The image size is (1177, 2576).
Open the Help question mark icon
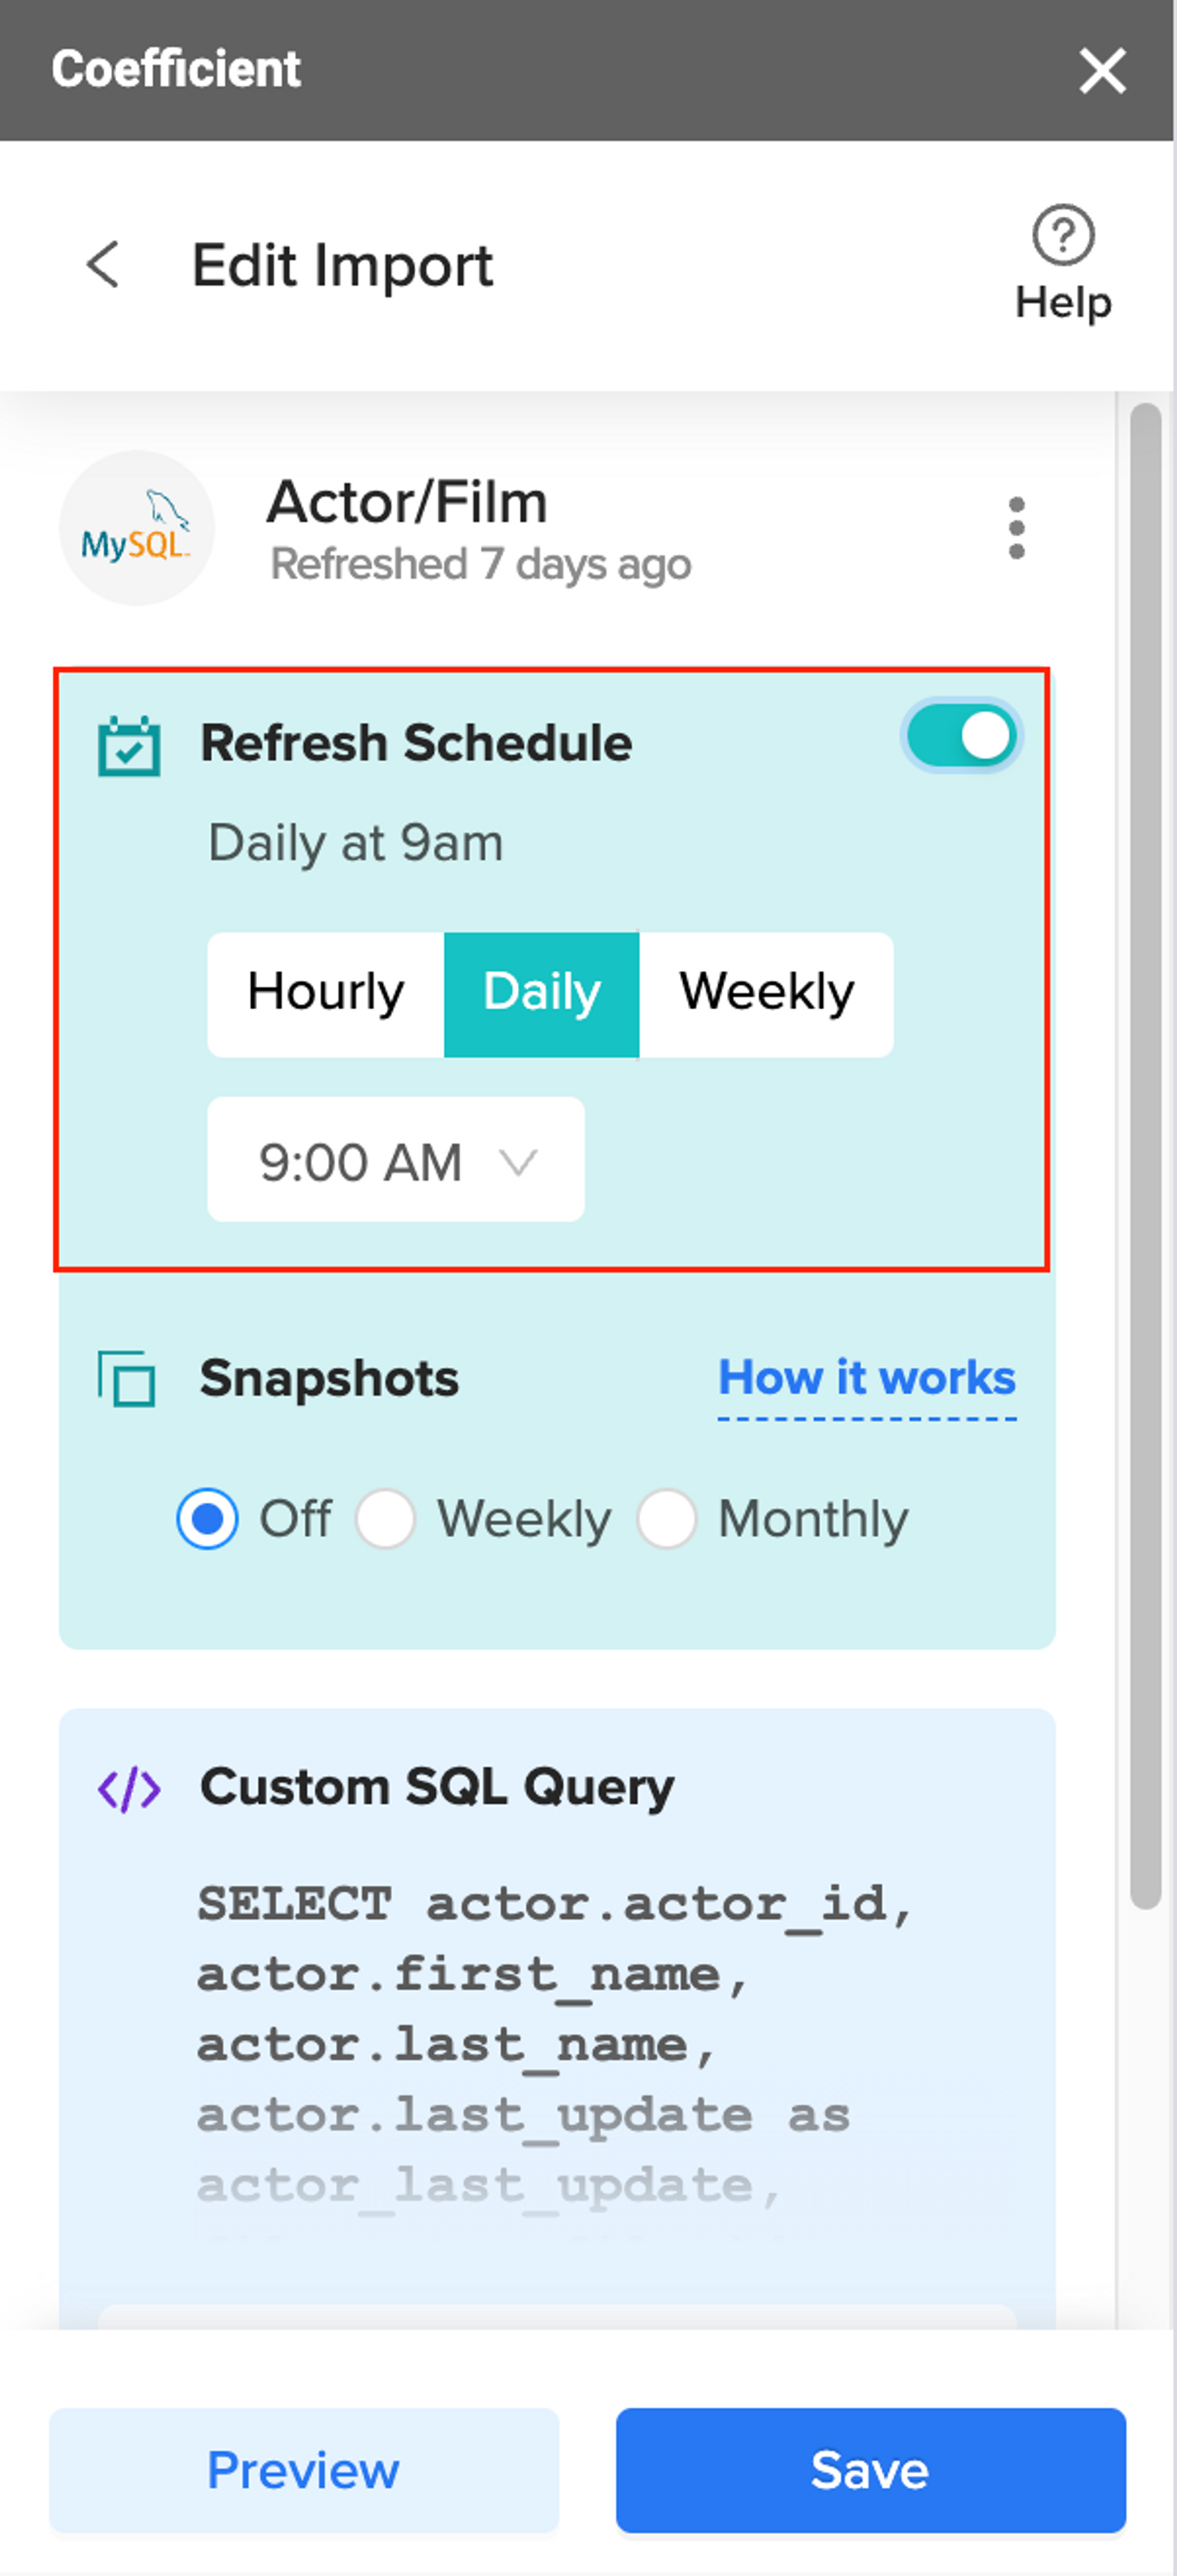coord(1063,236)
